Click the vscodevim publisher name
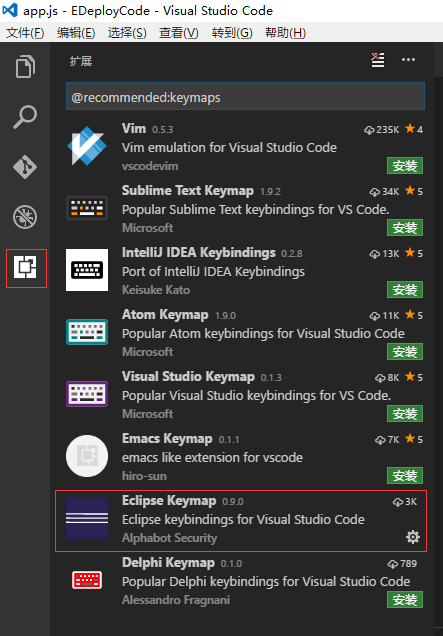443x636 pixels. tap(150, 166)
